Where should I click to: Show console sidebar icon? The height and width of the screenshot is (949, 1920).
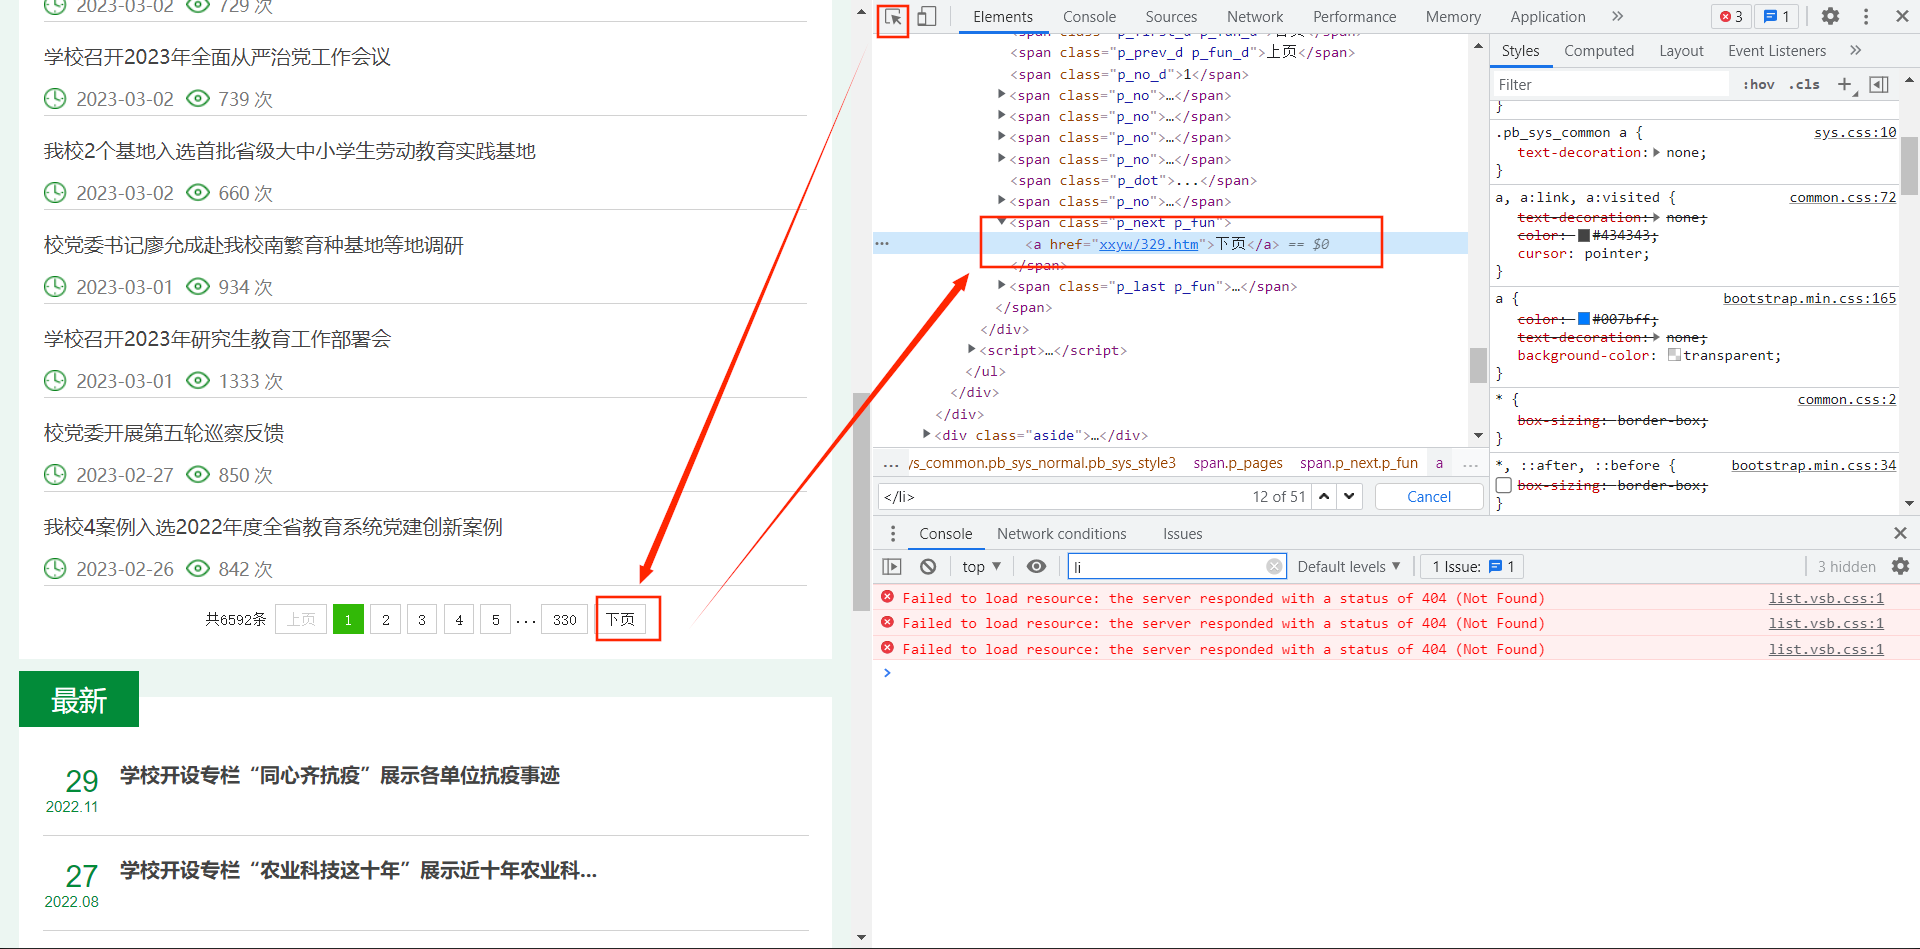[892, 567]
